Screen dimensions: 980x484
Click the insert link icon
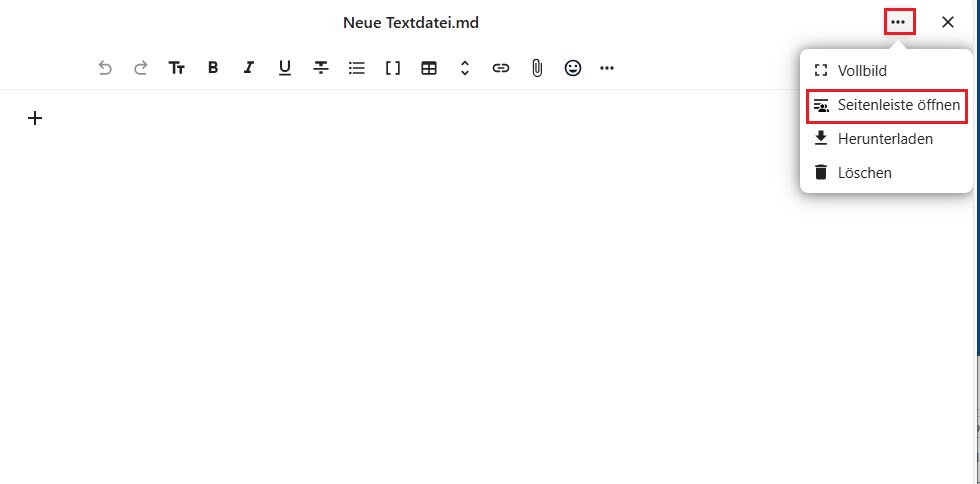501,68
